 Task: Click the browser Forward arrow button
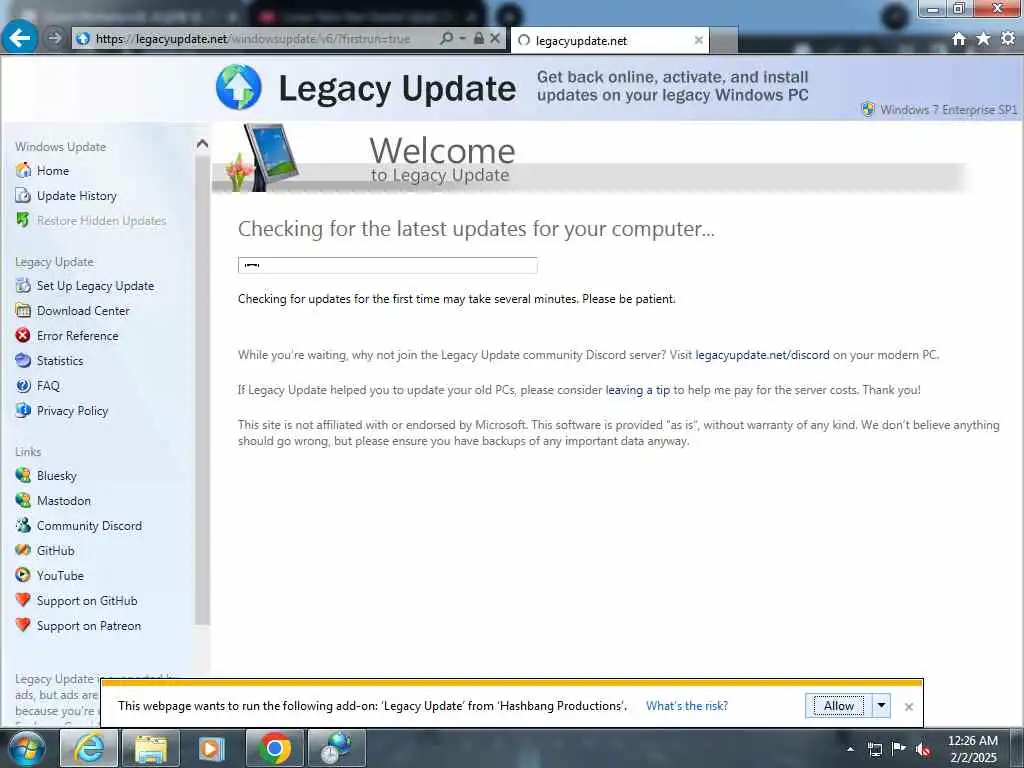tap(55, 39)
